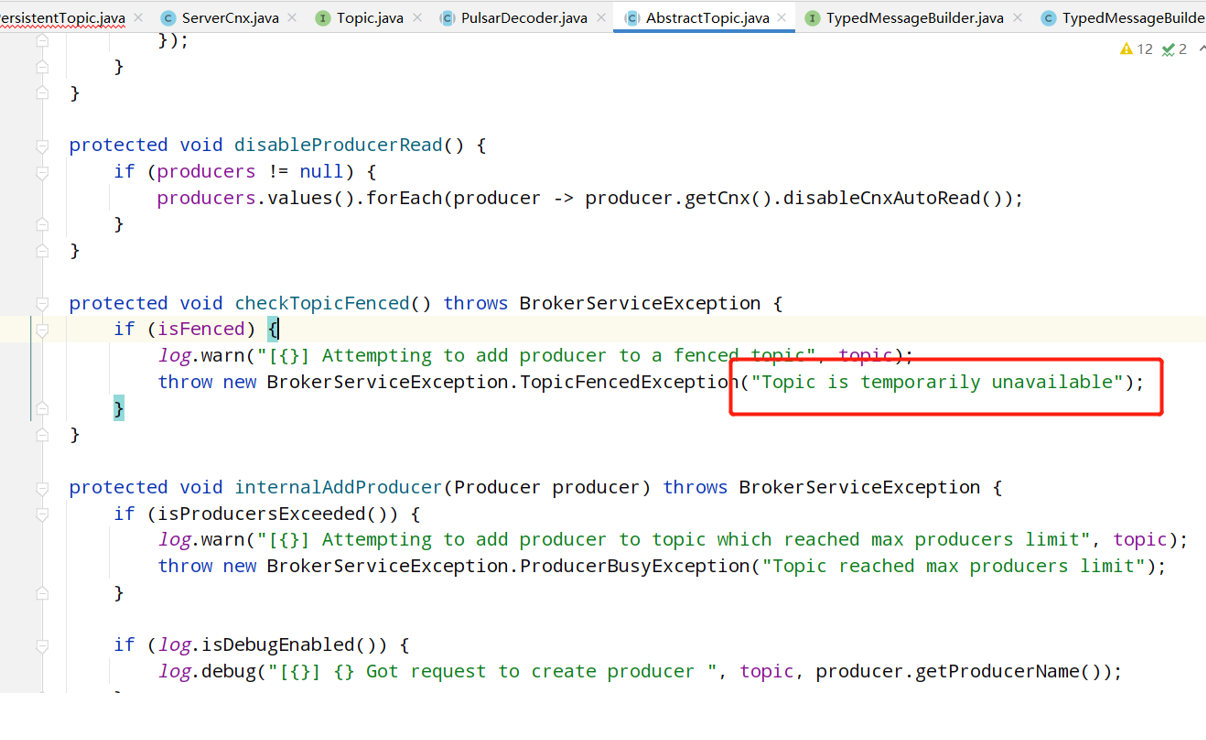The width and height of the screenshot is (1206, 740).
Task: Collapse the checkTopicFenced method fold marker
Action: 42,304
